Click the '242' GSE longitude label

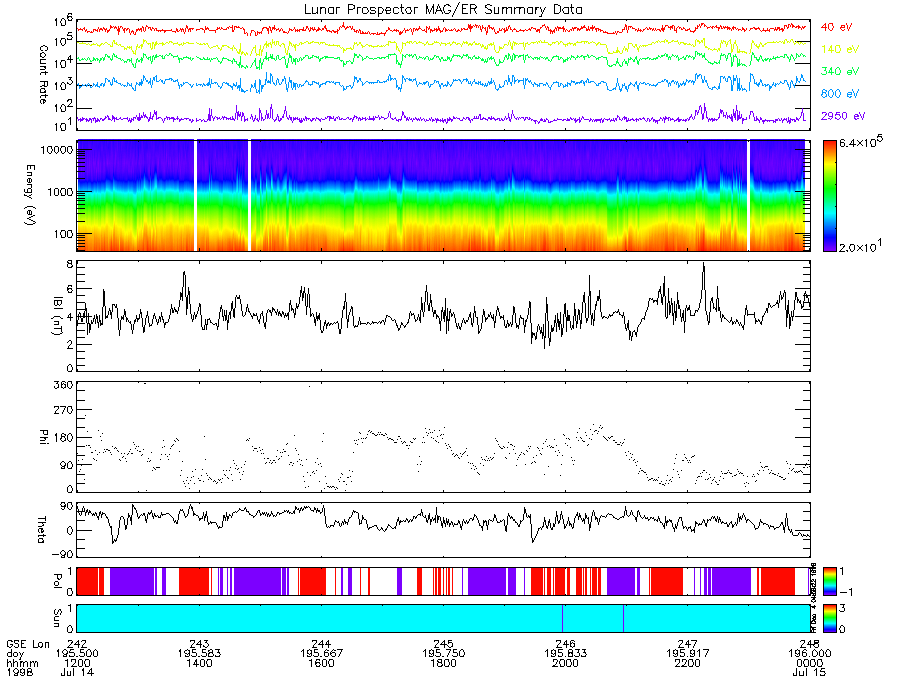[x=77, y=644]
